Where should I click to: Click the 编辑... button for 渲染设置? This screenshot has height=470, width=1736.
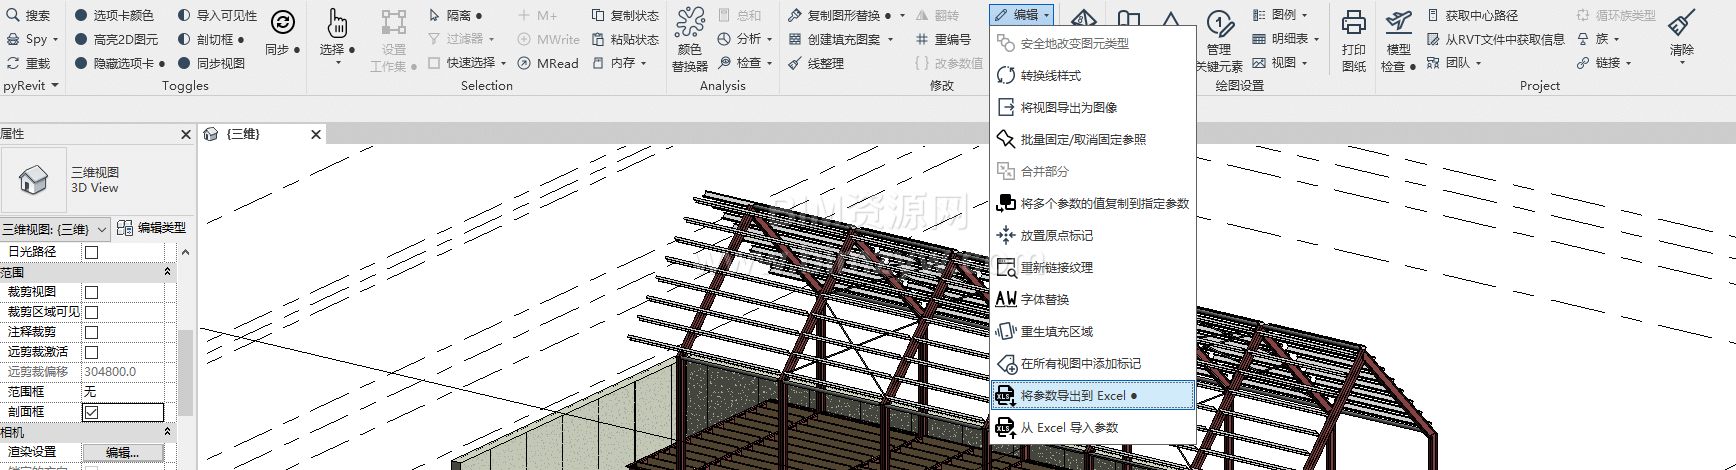pos(123,452)
